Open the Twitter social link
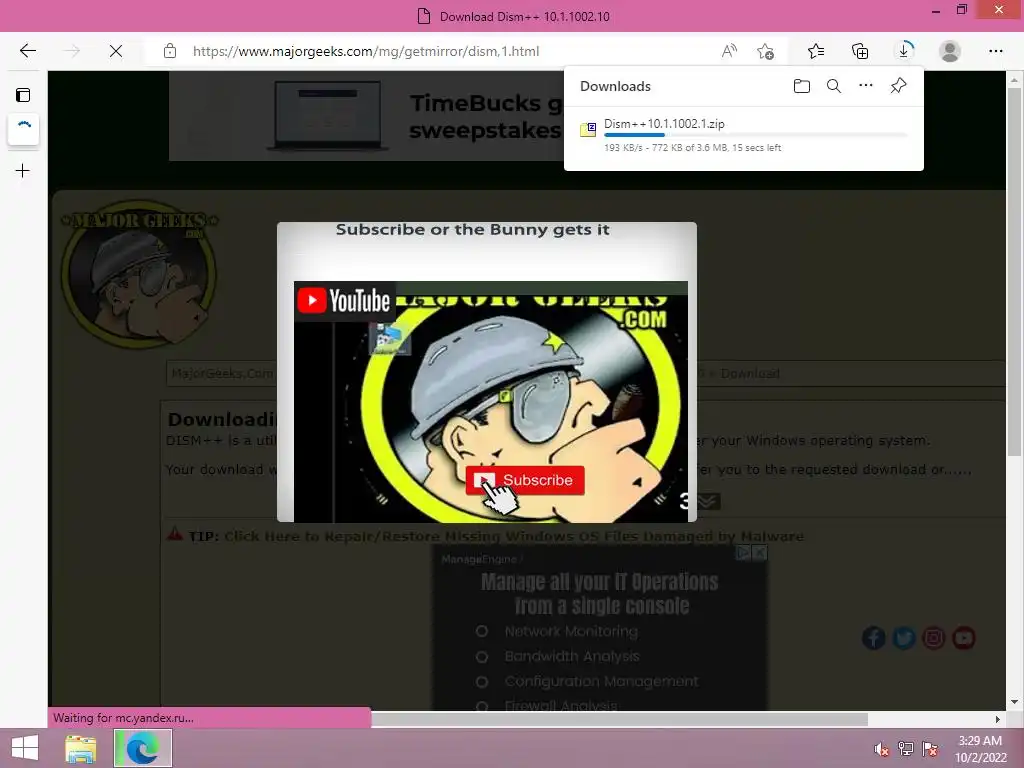Viewport: 1024px width, 768px height. click(x=904, y=637)
